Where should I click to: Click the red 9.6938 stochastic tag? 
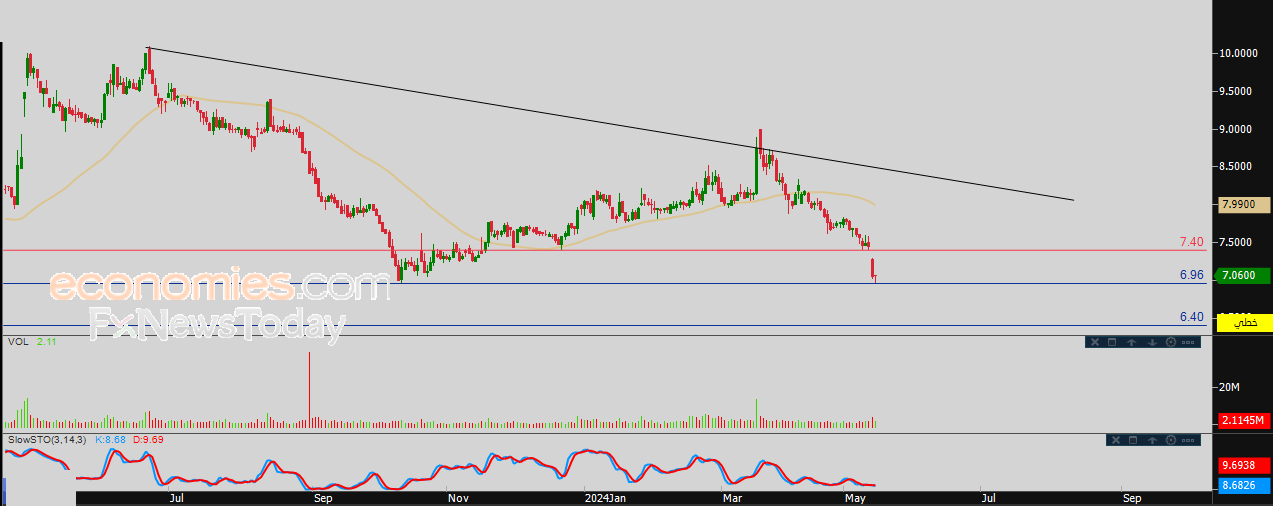tap(1244, 466)
